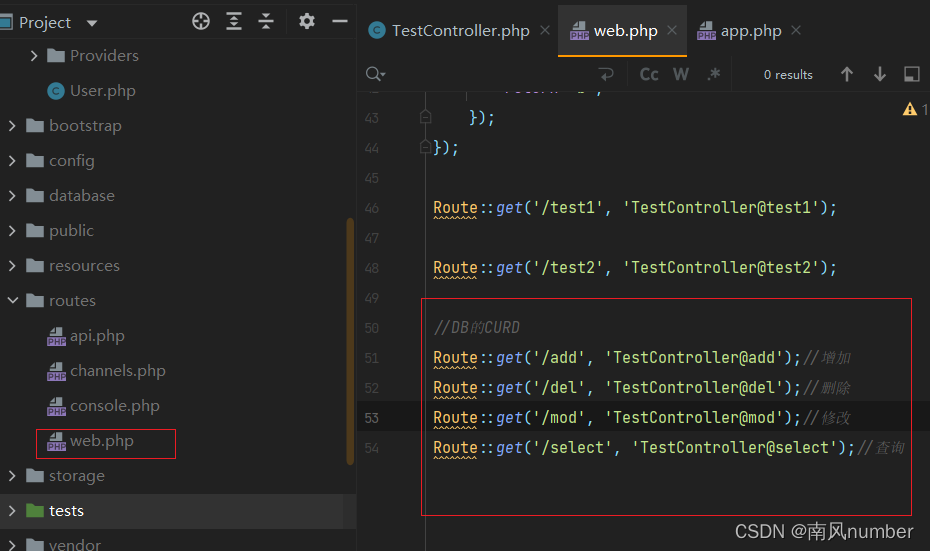Close the TestController.php tab
930x551 pixels.
544,30
